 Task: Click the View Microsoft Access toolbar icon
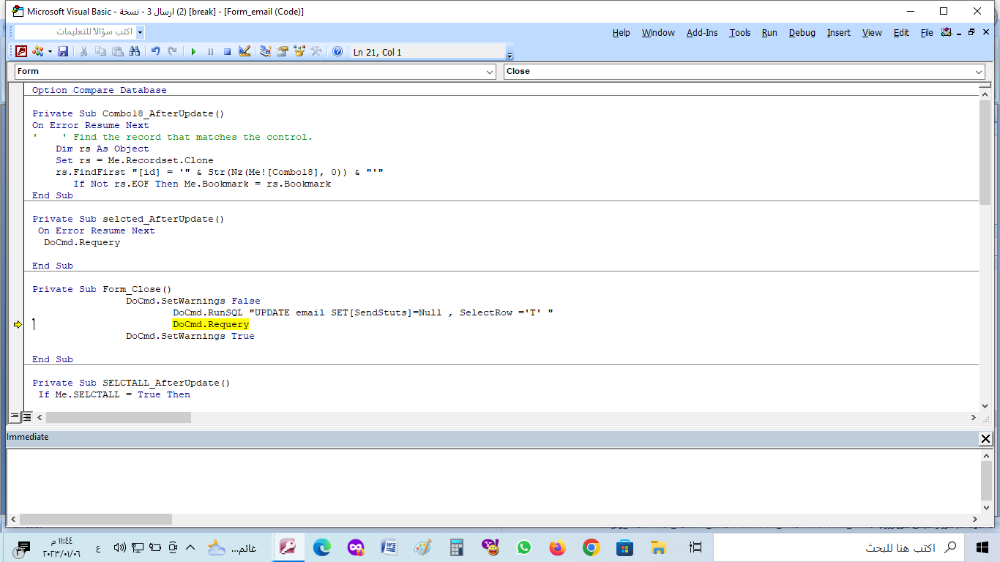(21, 52)
